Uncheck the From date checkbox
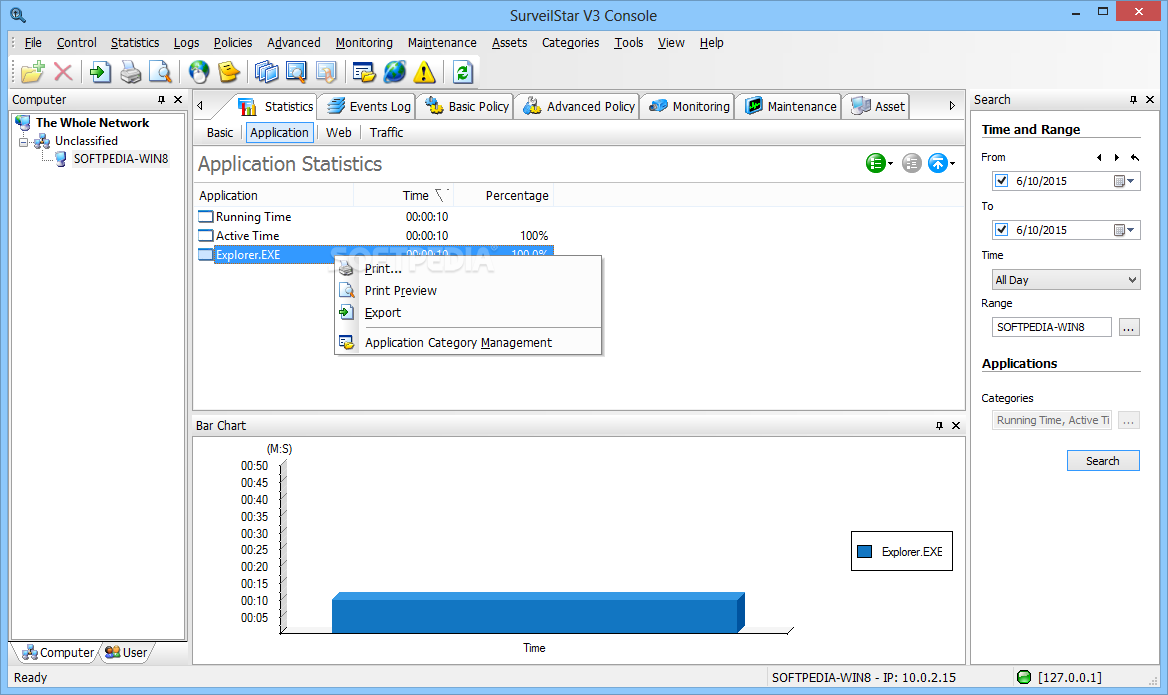This screenshot has height=695, width=1168. (x=1001, y=181)
